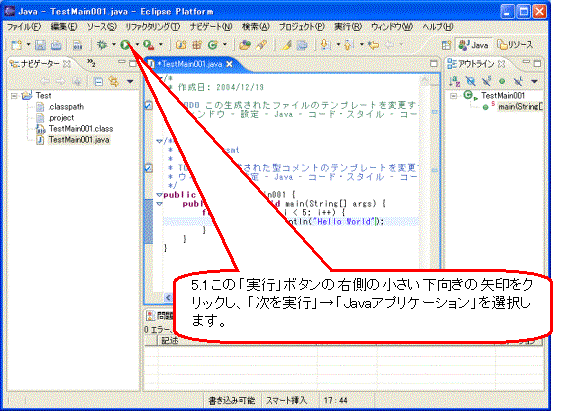This screenshot has height=411, width=565.
Task: Open dropdown next to External Tools icon
Action: [161, 45]
